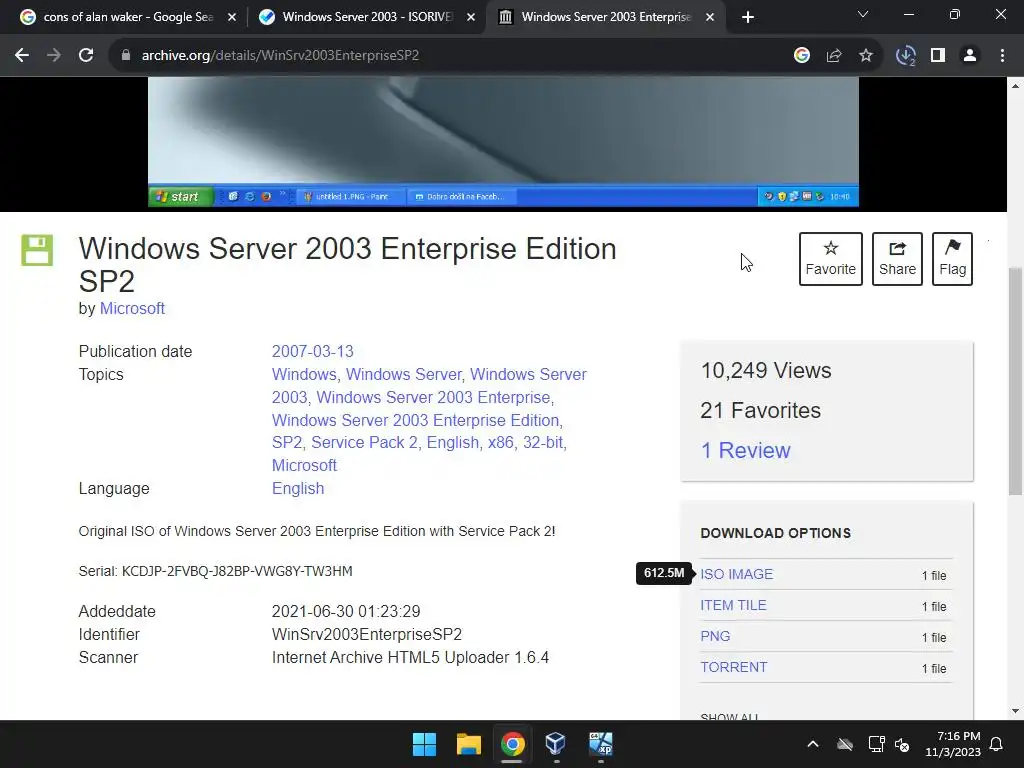Close the archive.org Enterprise tab
Image resolution: width=1024 pixels, height=768 pixels.
pos(710,17)
